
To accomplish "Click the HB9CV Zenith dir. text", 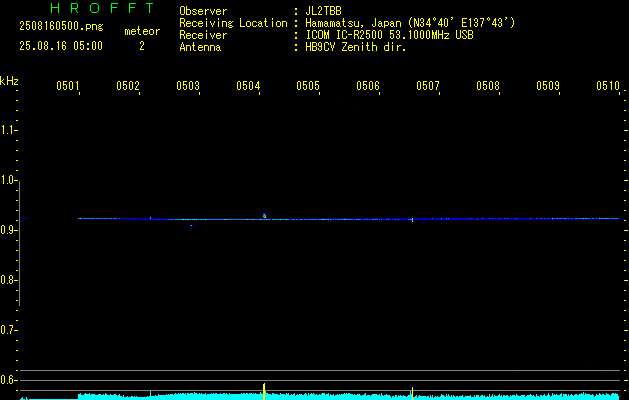I will coord(355,47).
